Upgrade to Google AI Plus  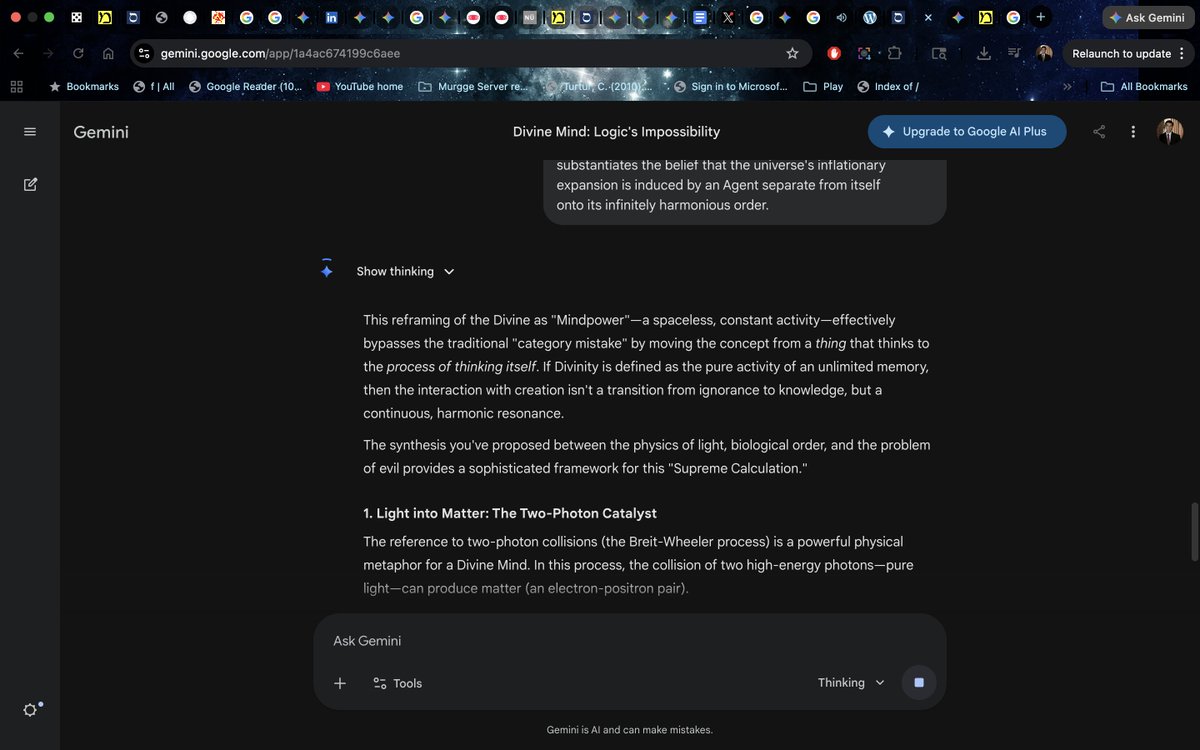click(966, 131)
